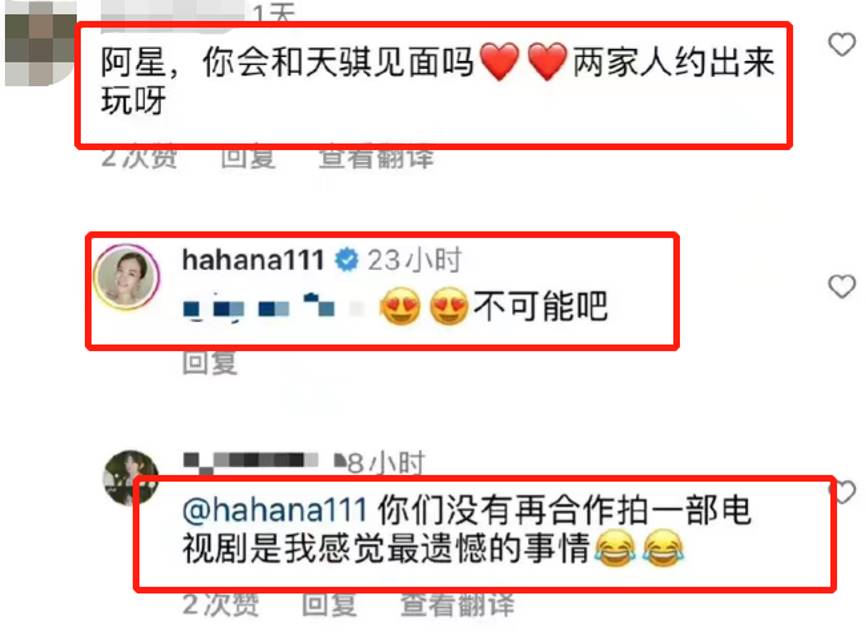The image size is (866, 643).
Task: Open the dark avatar of the 8小时 commenter
Action: coord(131,477)
